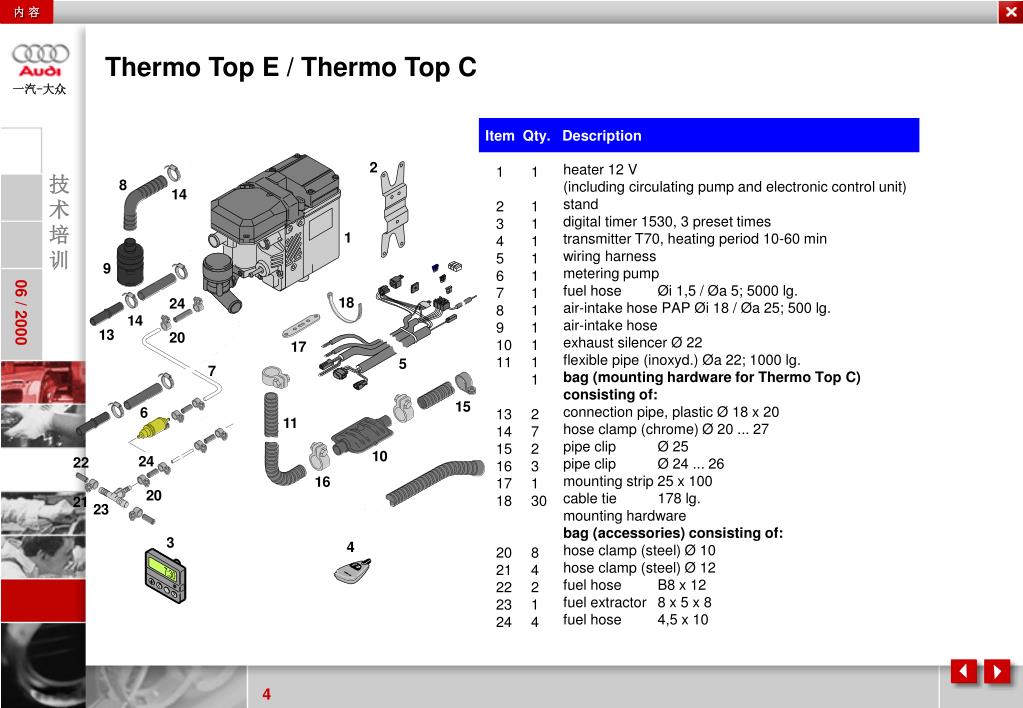This screenshot has width=1023, height=708.
Task: Click the digital timer illustration, item 3
Action: [166, 575]
